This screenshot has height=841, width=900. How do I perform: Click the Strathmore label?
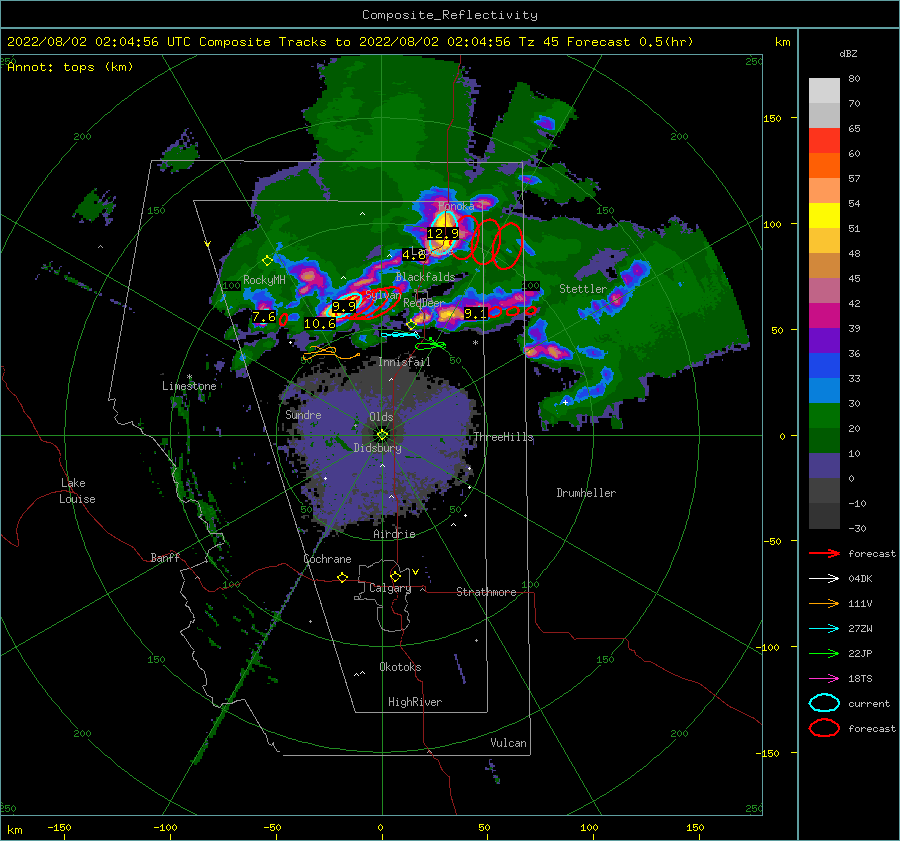pyautogui.click(x=486, y=592)
